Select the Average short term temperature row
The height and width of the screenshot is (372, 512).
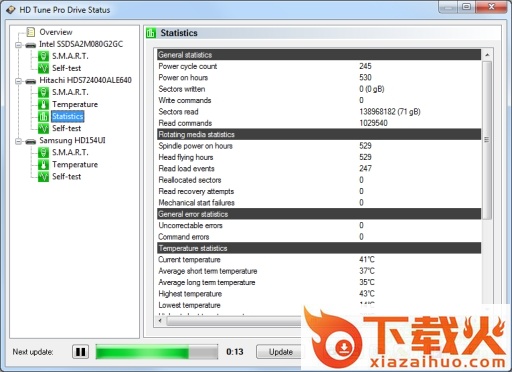click(319, 271)
